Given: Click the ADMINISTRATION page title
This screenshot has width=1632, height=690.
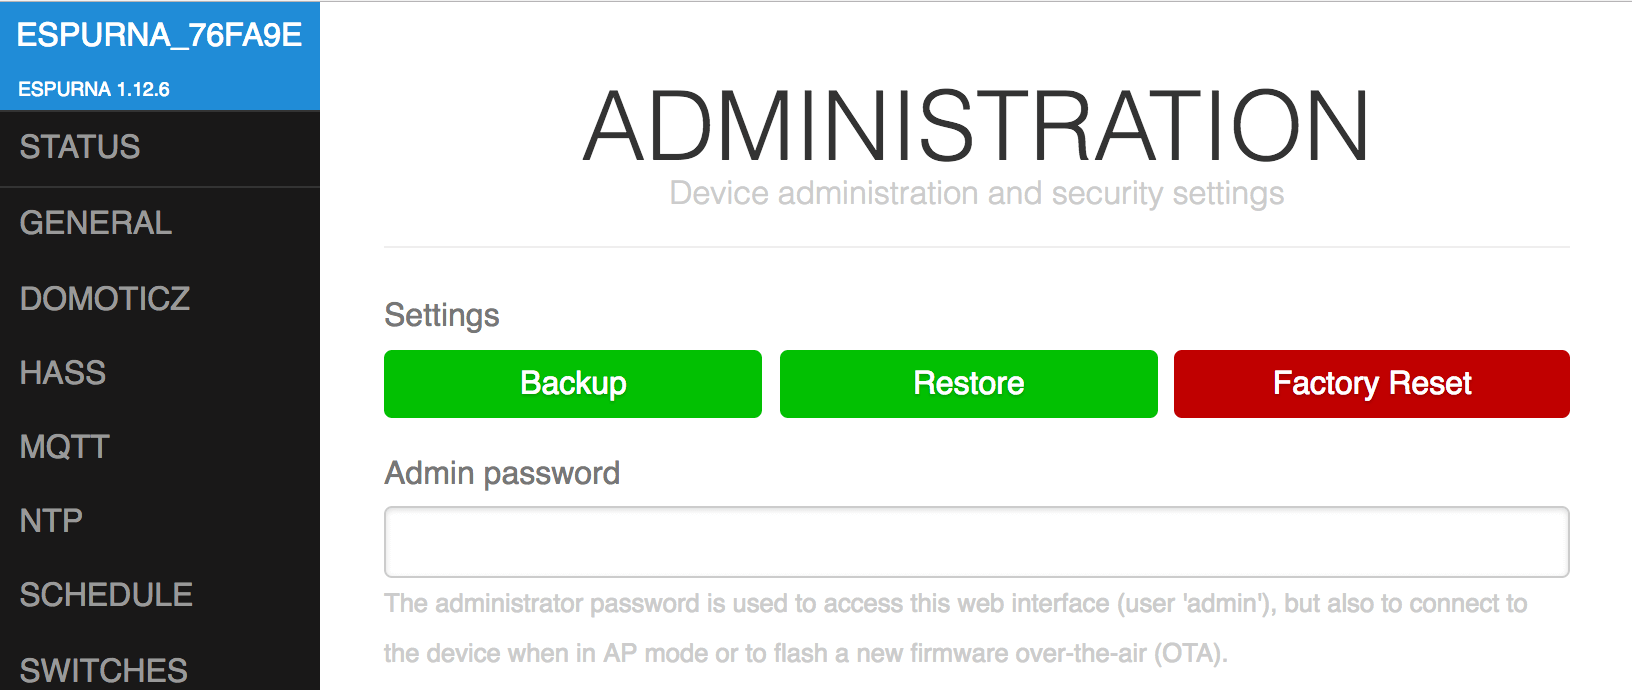Looking at the screenshot, I should pyautogui.click(x=976, y=126).
